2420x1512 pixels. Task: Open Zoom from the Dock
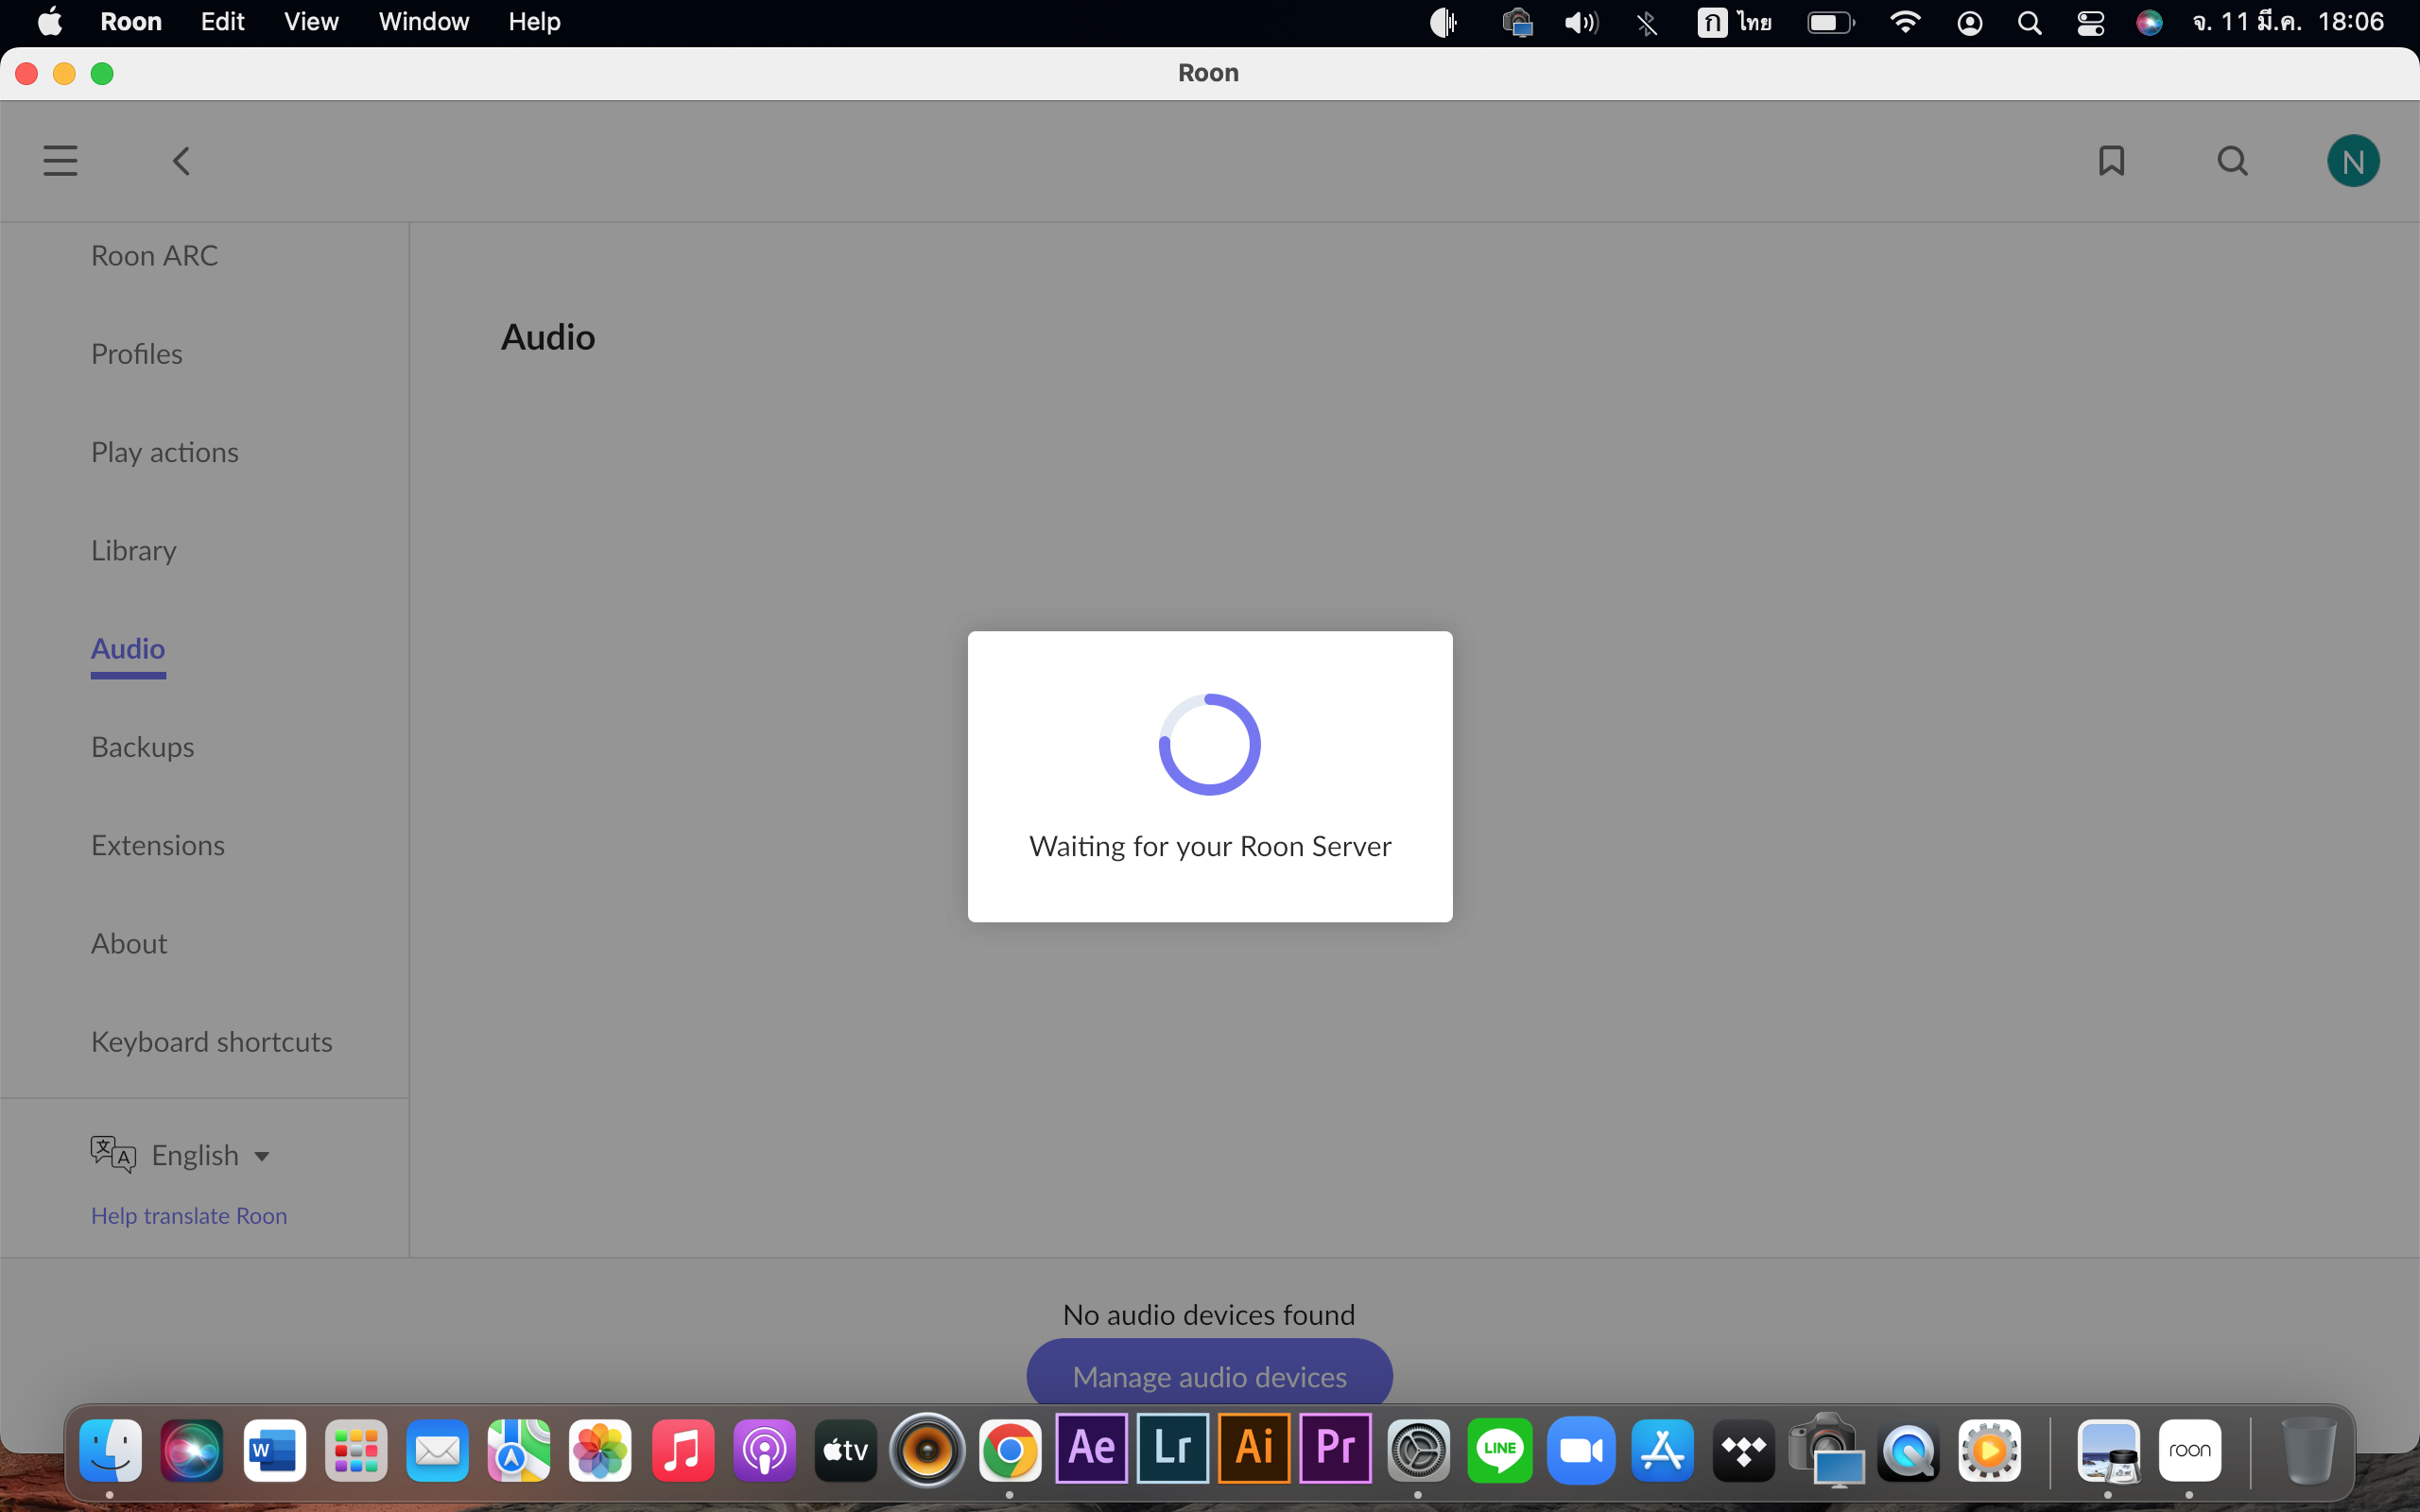click(1581, 1450)
